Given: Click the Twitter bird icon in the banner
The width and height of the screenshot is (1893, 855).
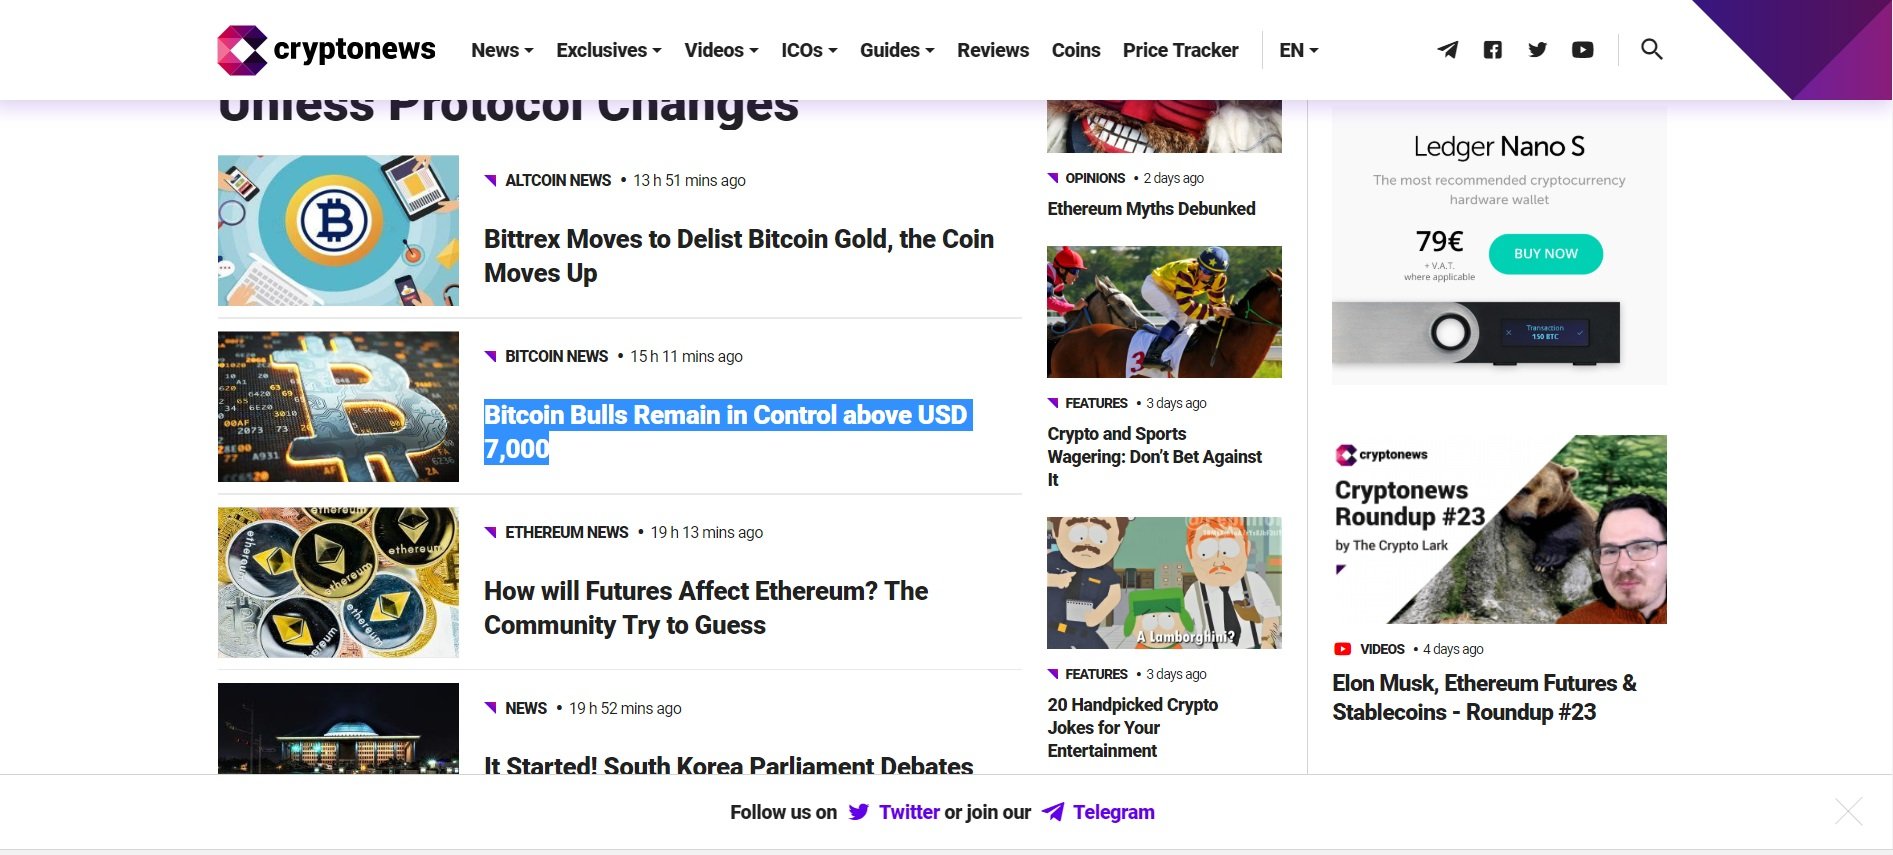Looking at the screenshot, I should pos(858,812).
